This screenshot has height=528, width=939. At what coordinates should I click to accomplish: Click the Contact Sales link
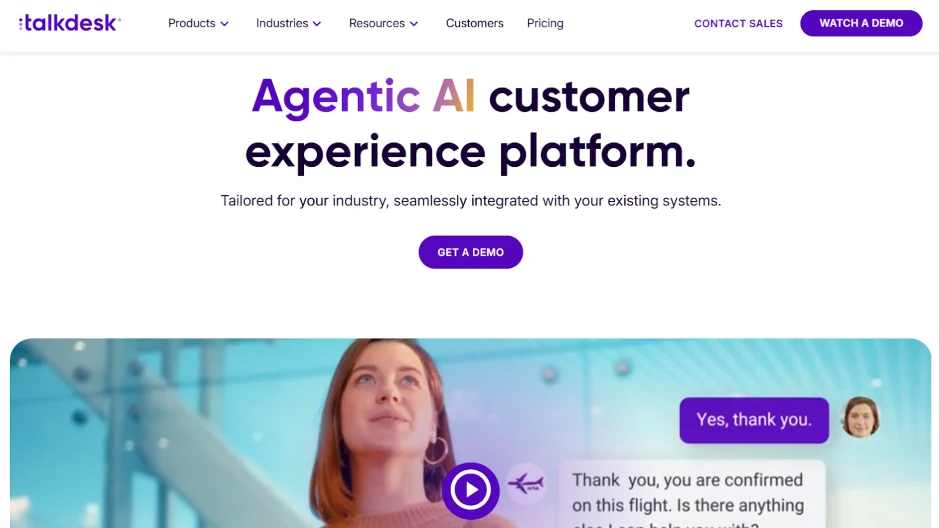pos(738,23)
